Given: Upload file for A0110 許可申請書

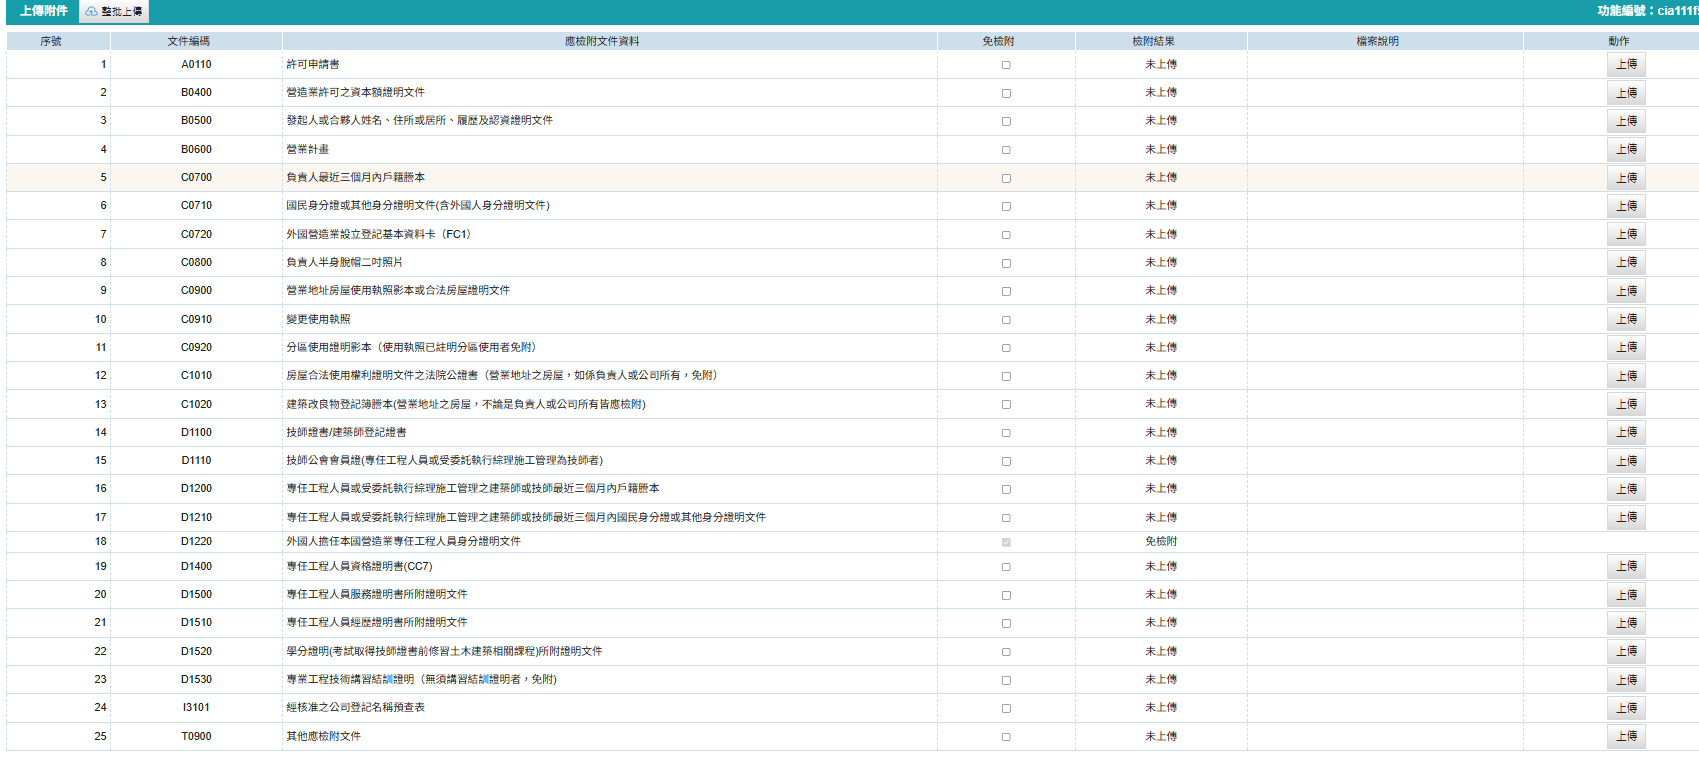Looking at the screenshot, I should tap(1626, 65).
